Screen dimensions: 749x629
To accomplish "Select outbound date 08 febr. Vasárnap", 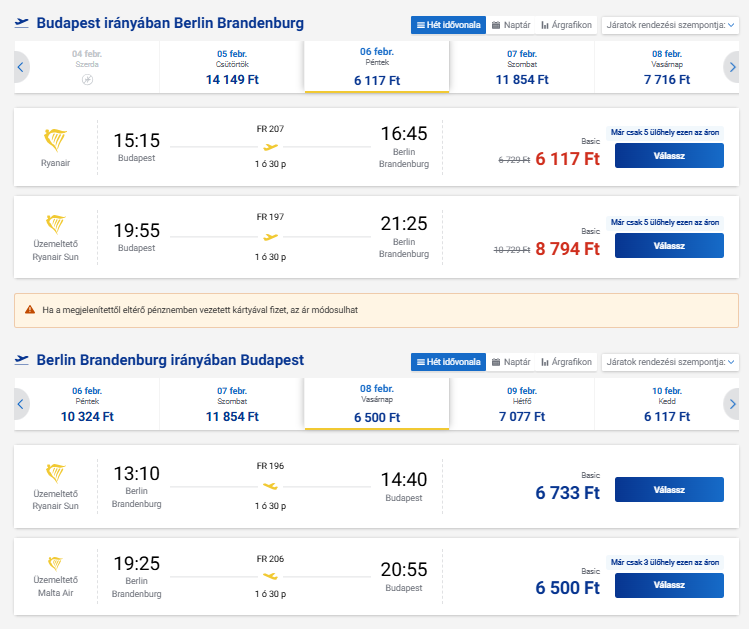I will [x=667, y=67].
